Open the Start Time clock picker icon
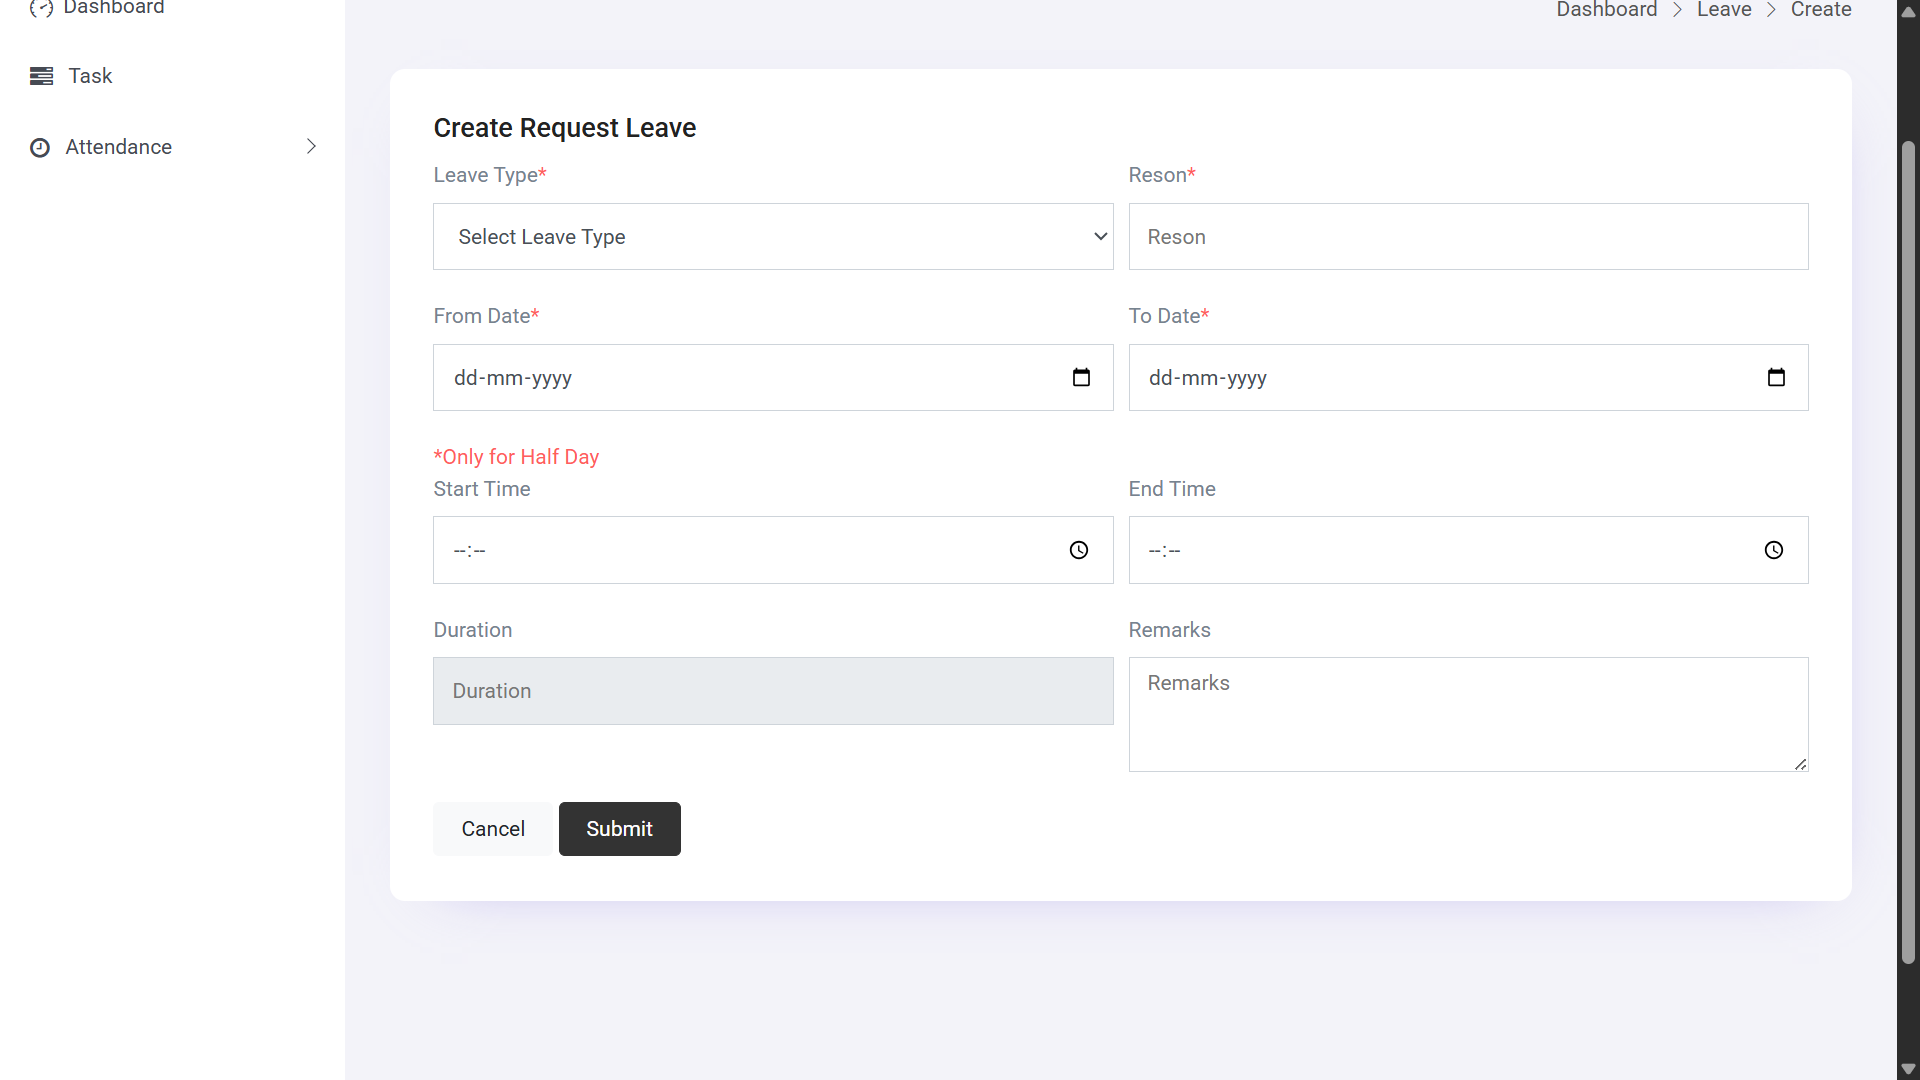 point(1079,550)
